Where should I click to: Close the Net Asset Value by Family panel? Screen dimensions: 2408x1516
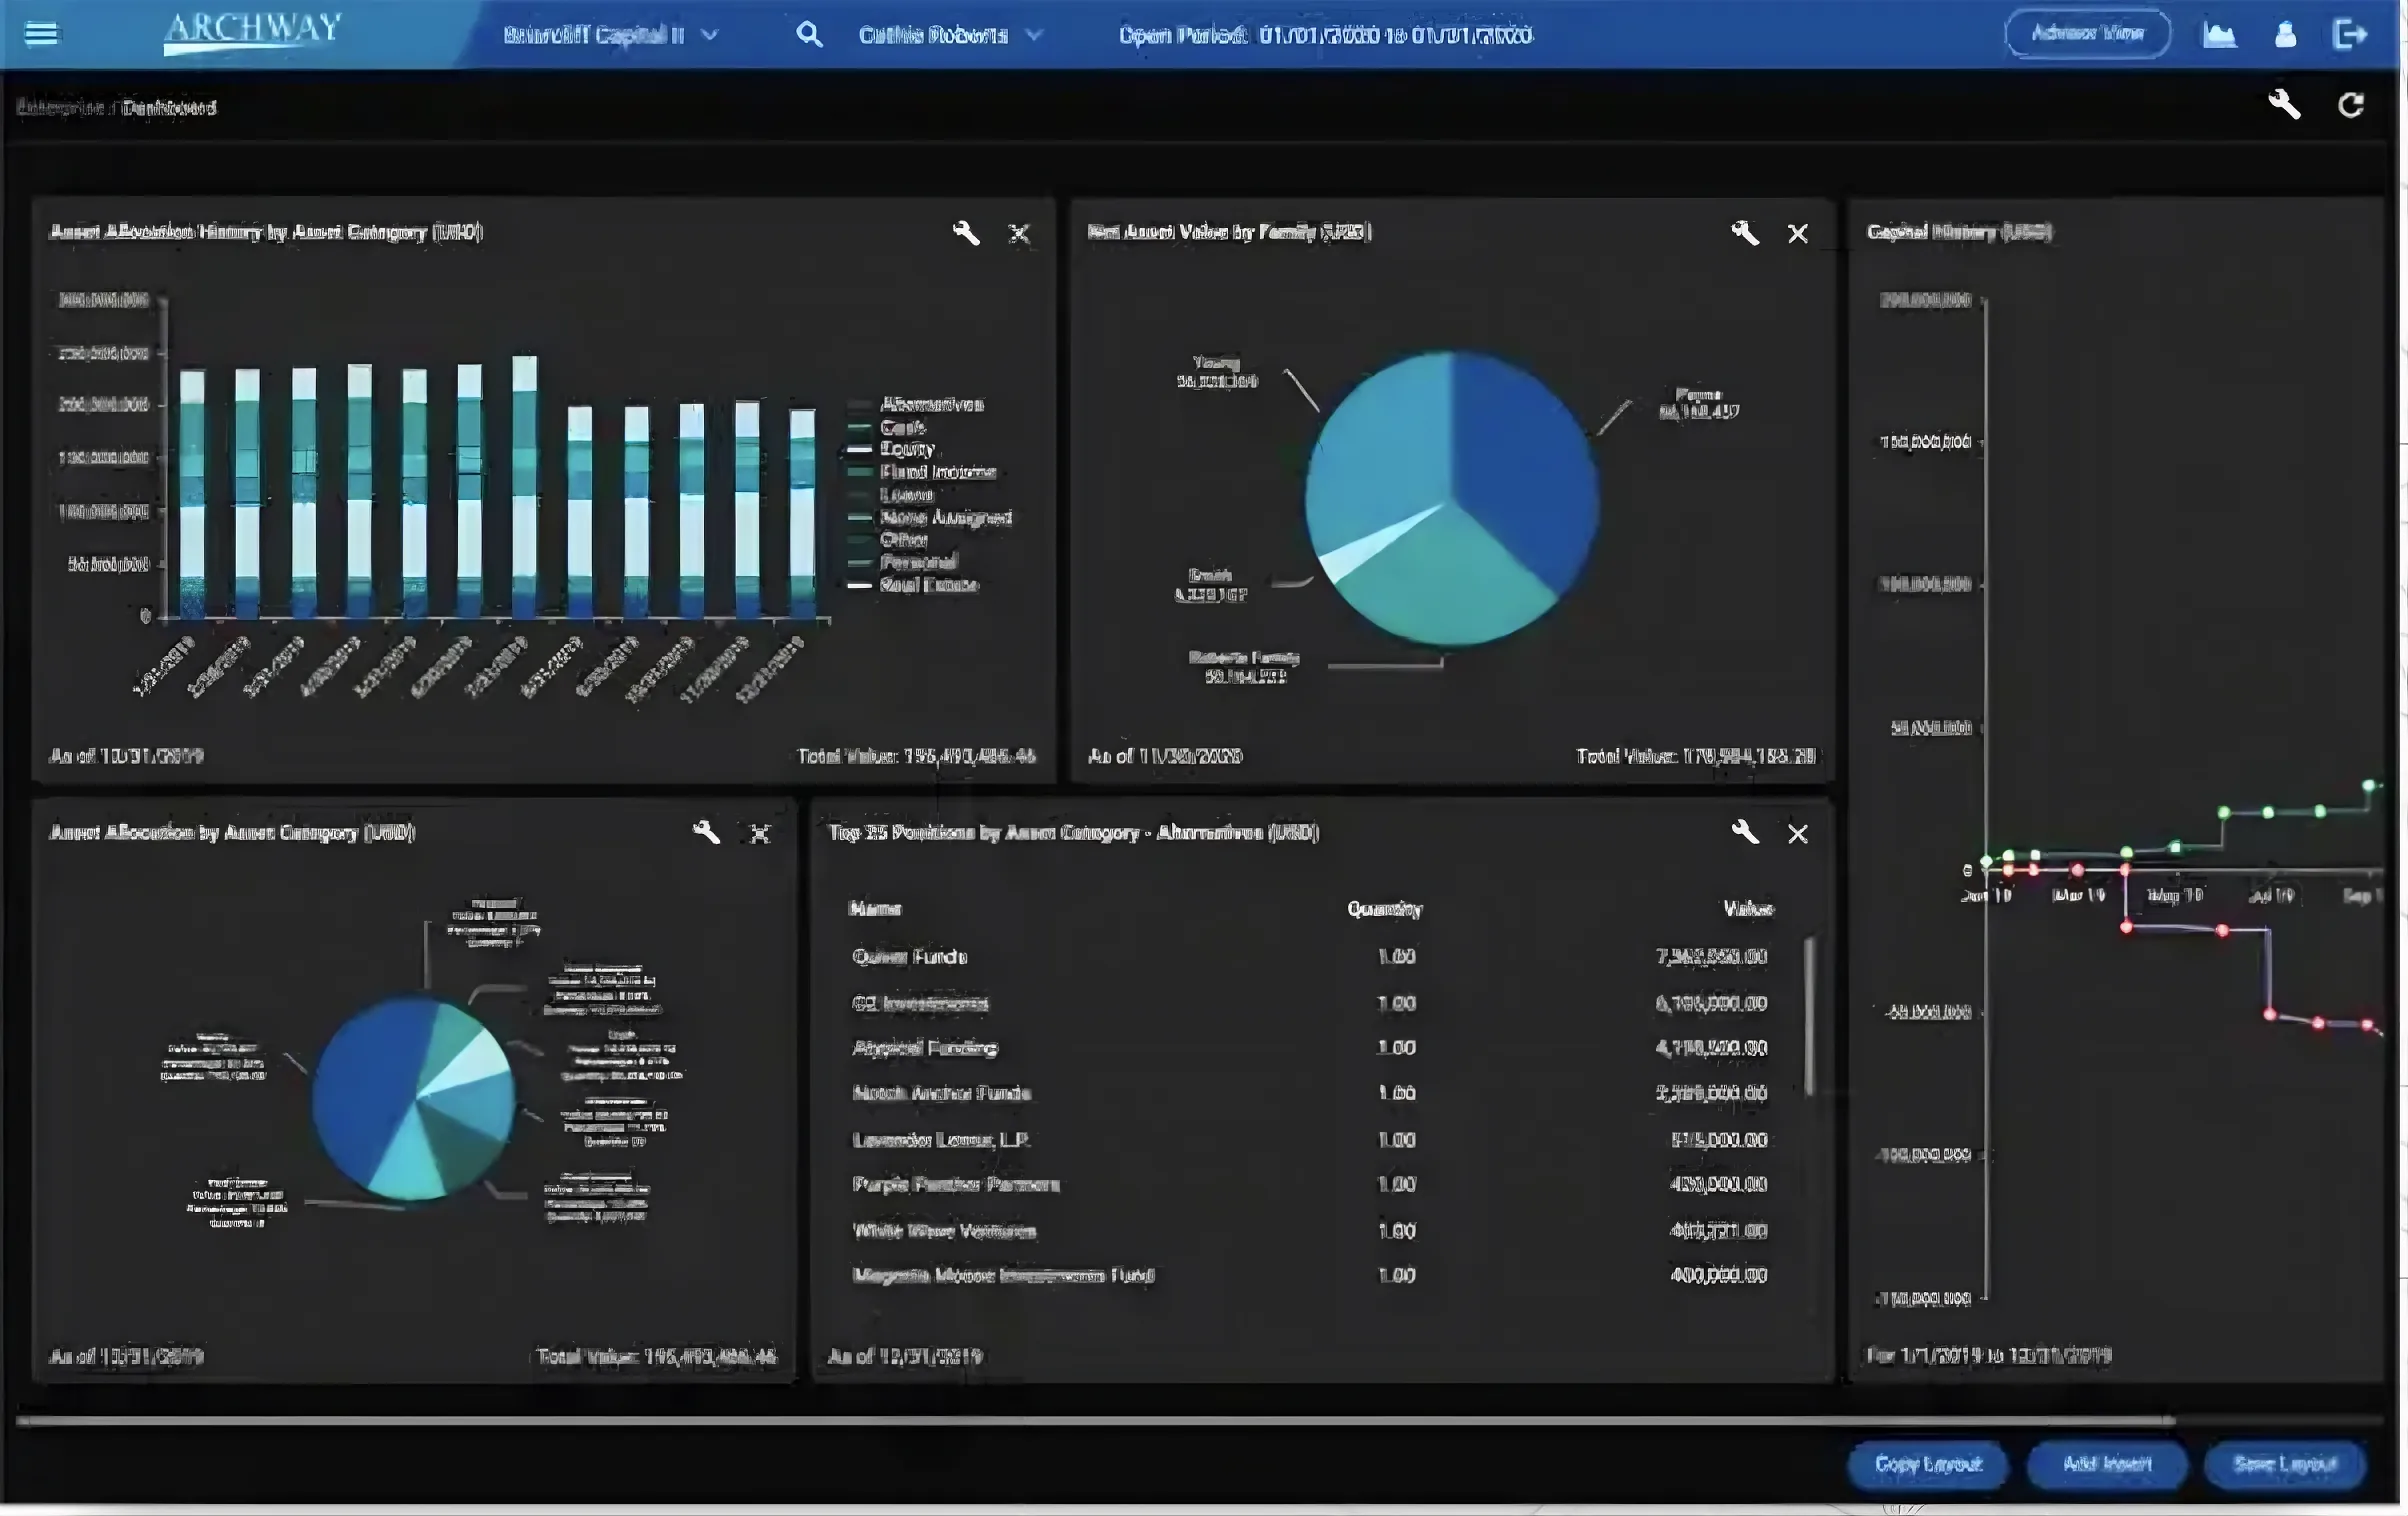click(1798, 234)
